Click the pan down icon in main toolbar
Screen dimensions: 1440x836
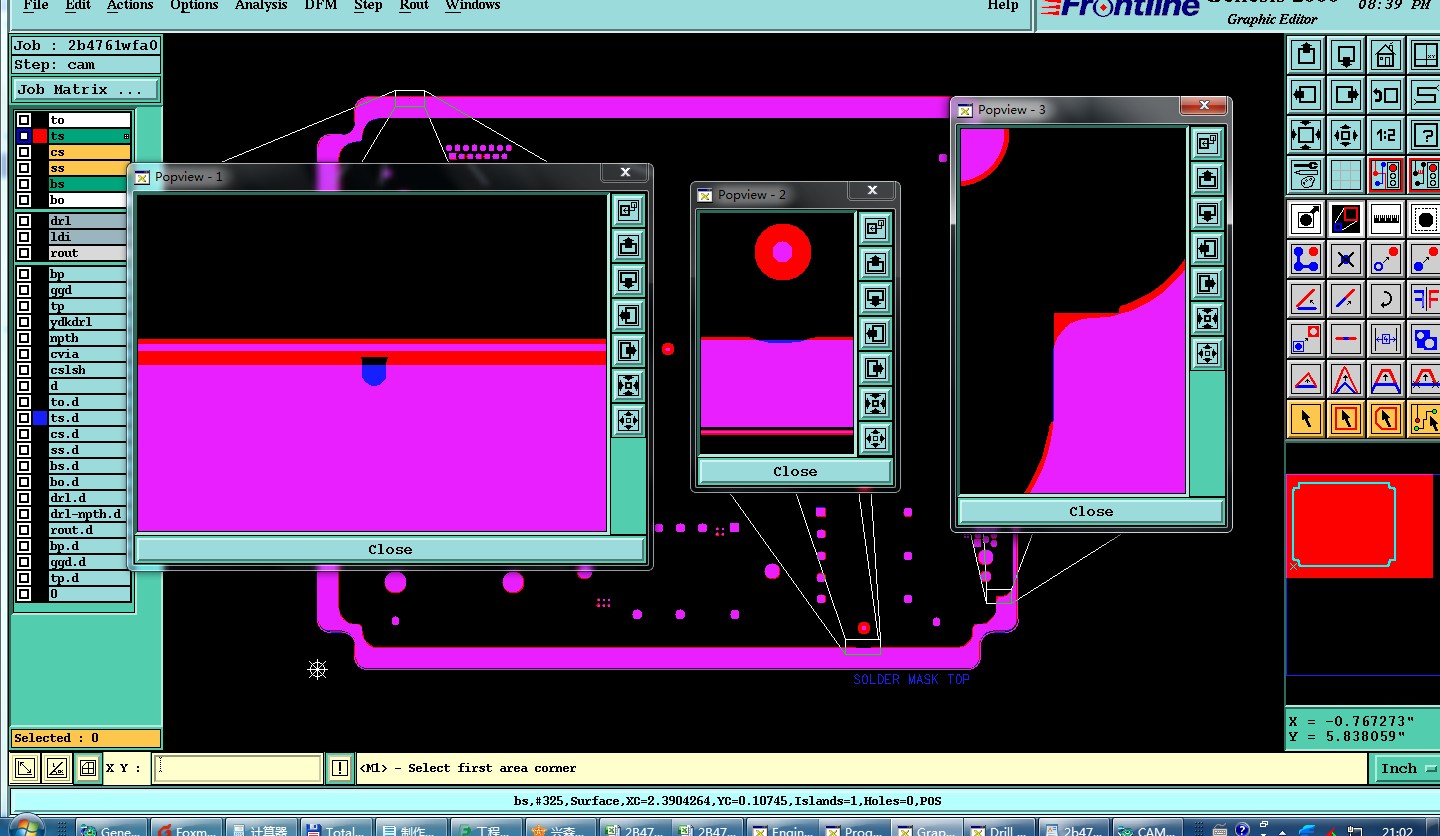(1346, 54)
